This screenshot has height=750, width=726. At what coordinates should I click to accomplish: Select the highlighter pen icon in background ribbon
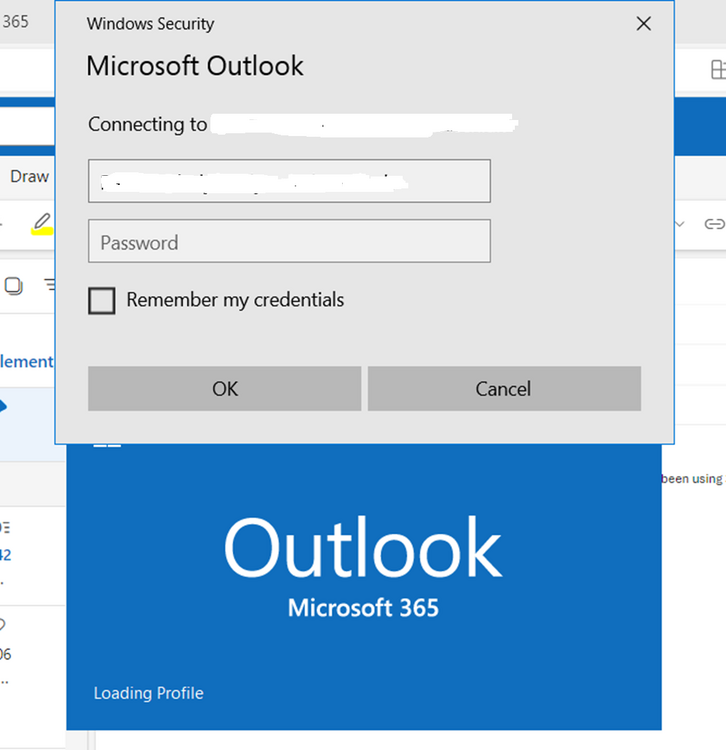[x=42, y=224]
